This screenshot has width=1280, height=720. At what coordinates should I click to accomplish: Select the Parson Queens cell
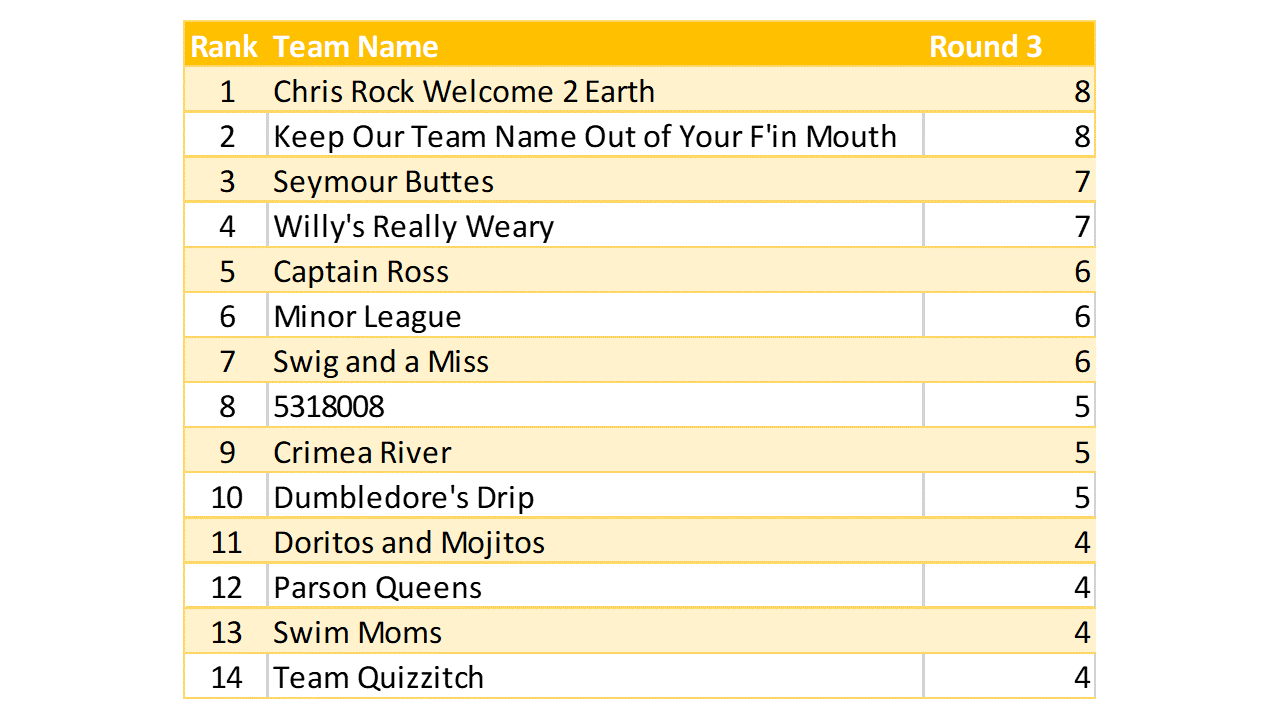[x=378, y=588]
